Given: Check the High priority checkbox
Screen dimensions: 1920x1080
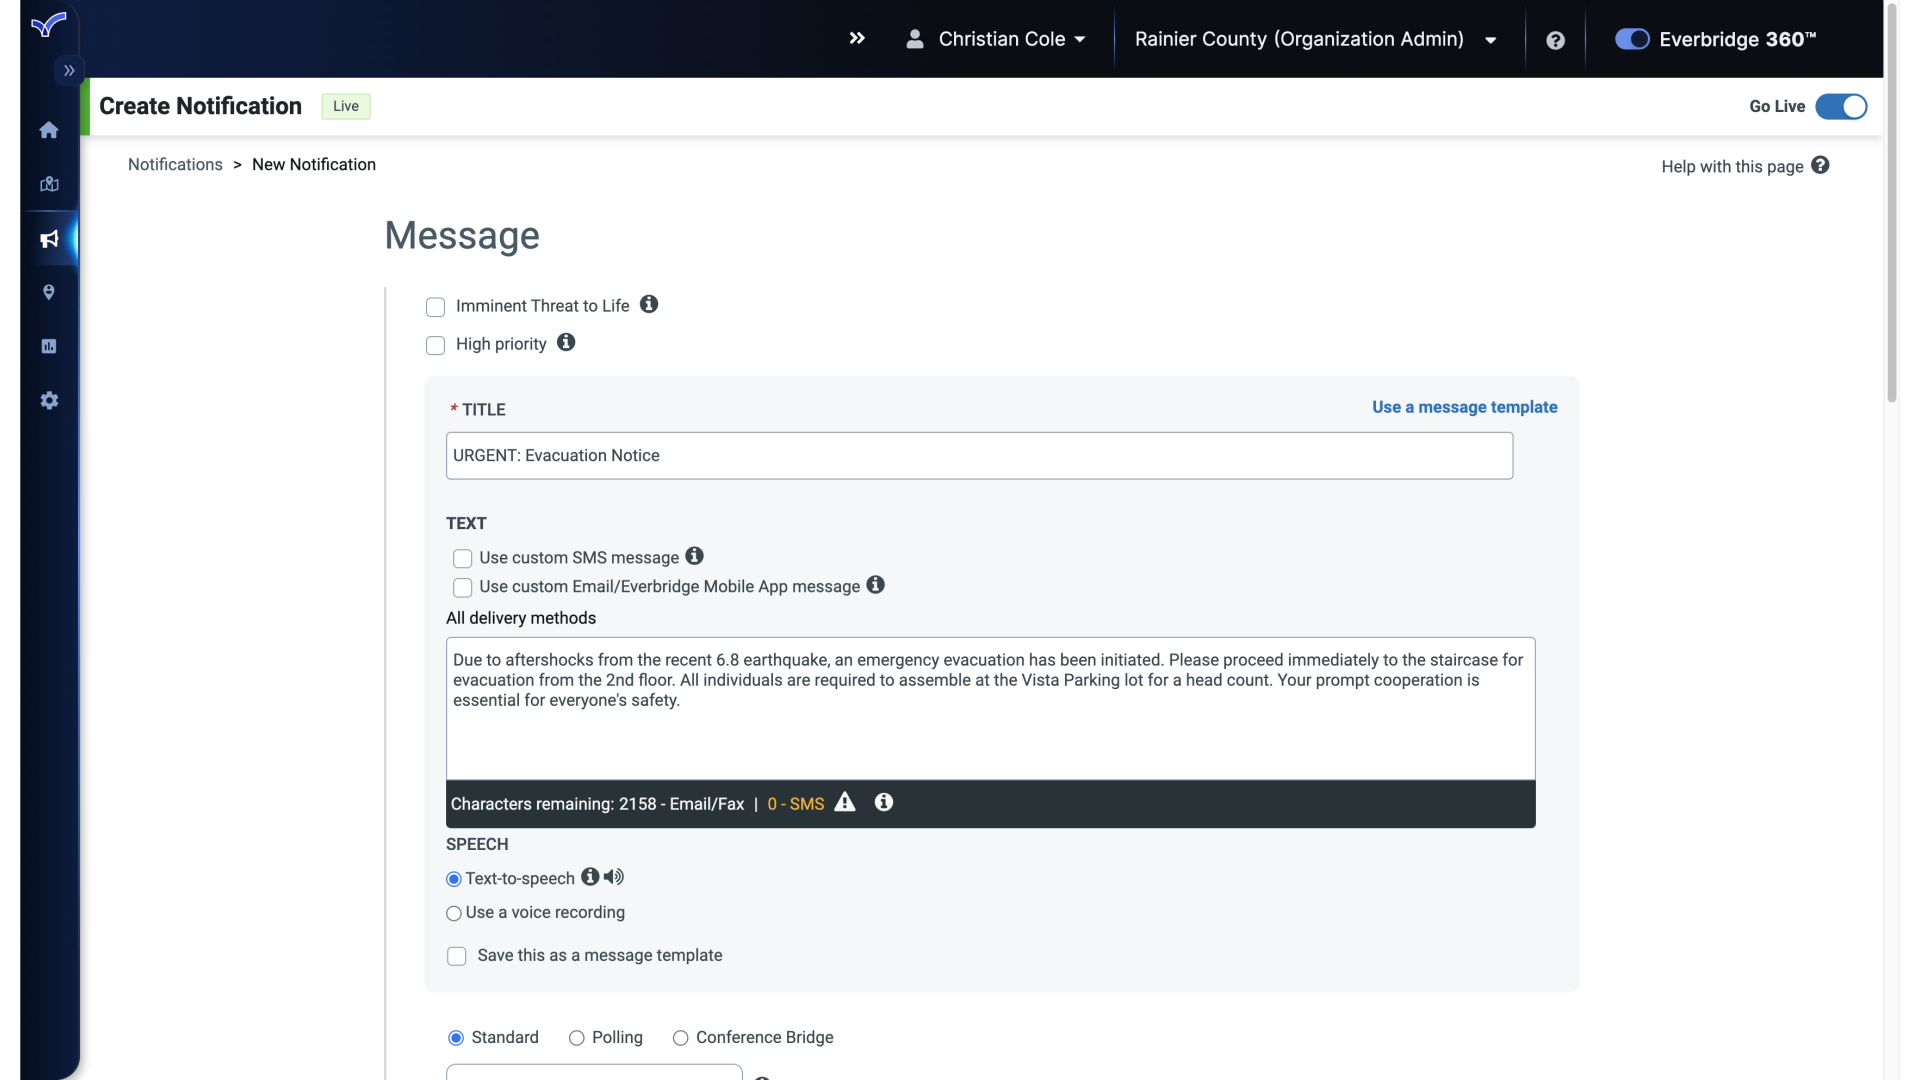Looking at the screenshot, I should [x=435, y=345].
